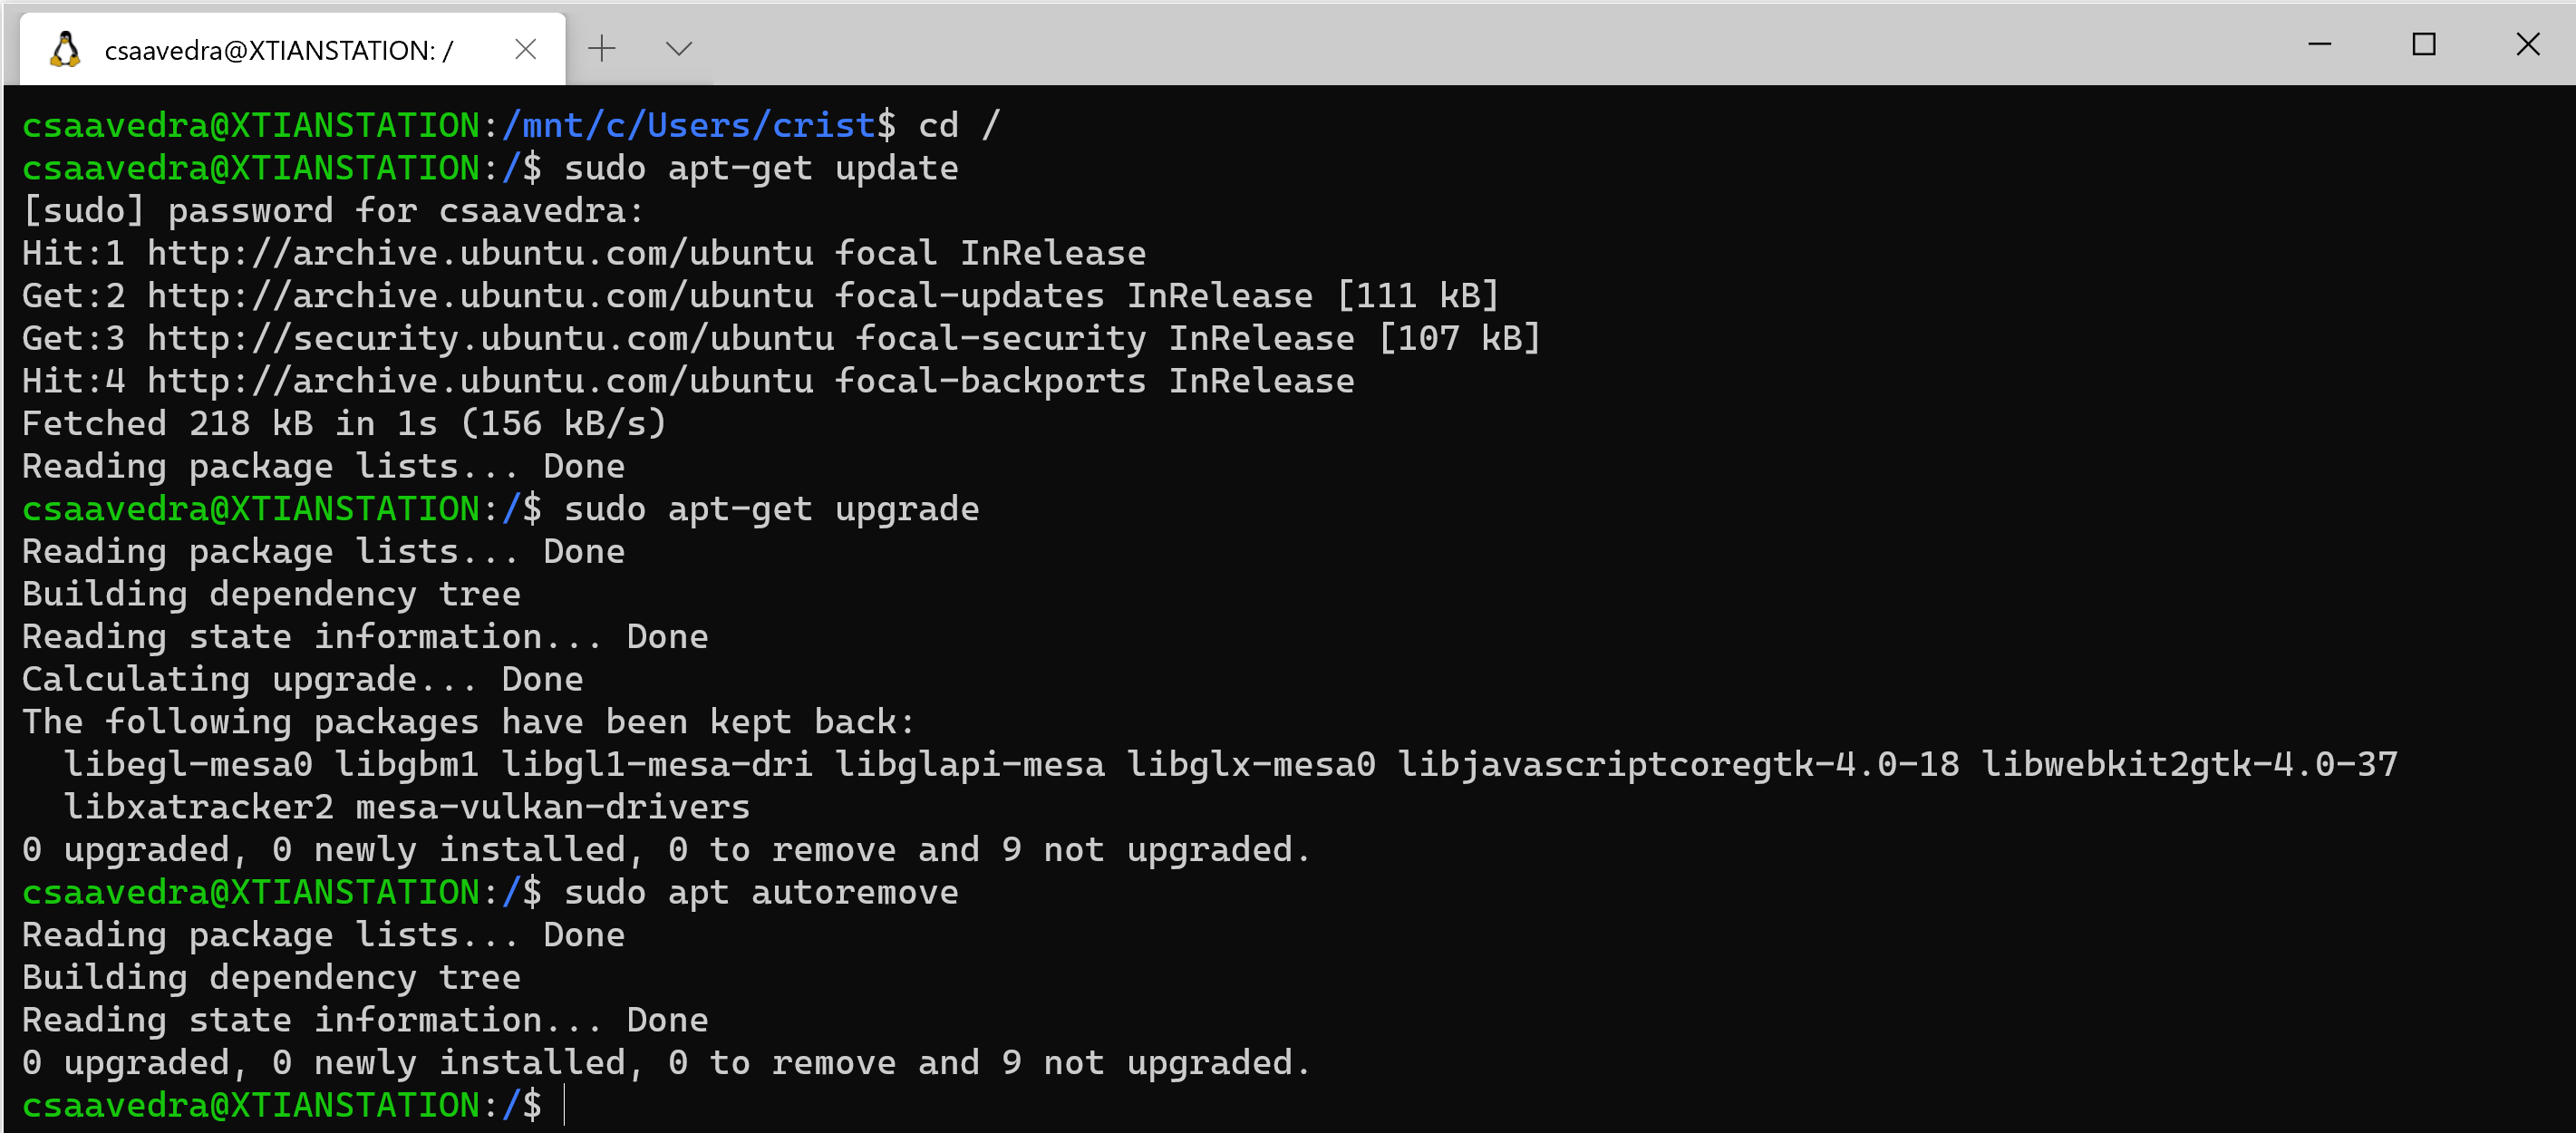Click the 'sudo apt autoremove' command text
2576x1133 pixels.
pos(760,892)
